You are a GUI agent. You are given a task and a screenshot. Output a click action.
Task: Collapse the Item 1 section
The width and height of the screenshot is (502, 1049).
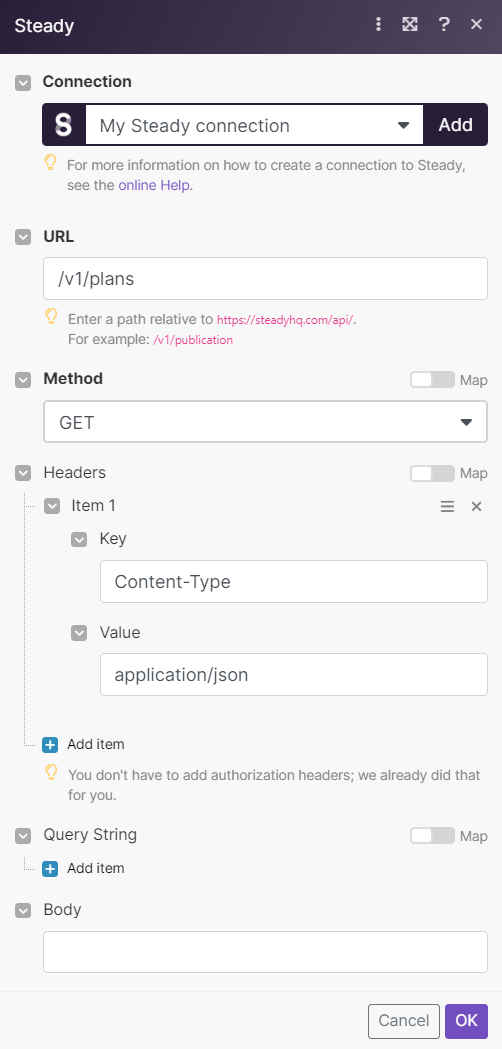pyautogui.click(x=52, y=506)
